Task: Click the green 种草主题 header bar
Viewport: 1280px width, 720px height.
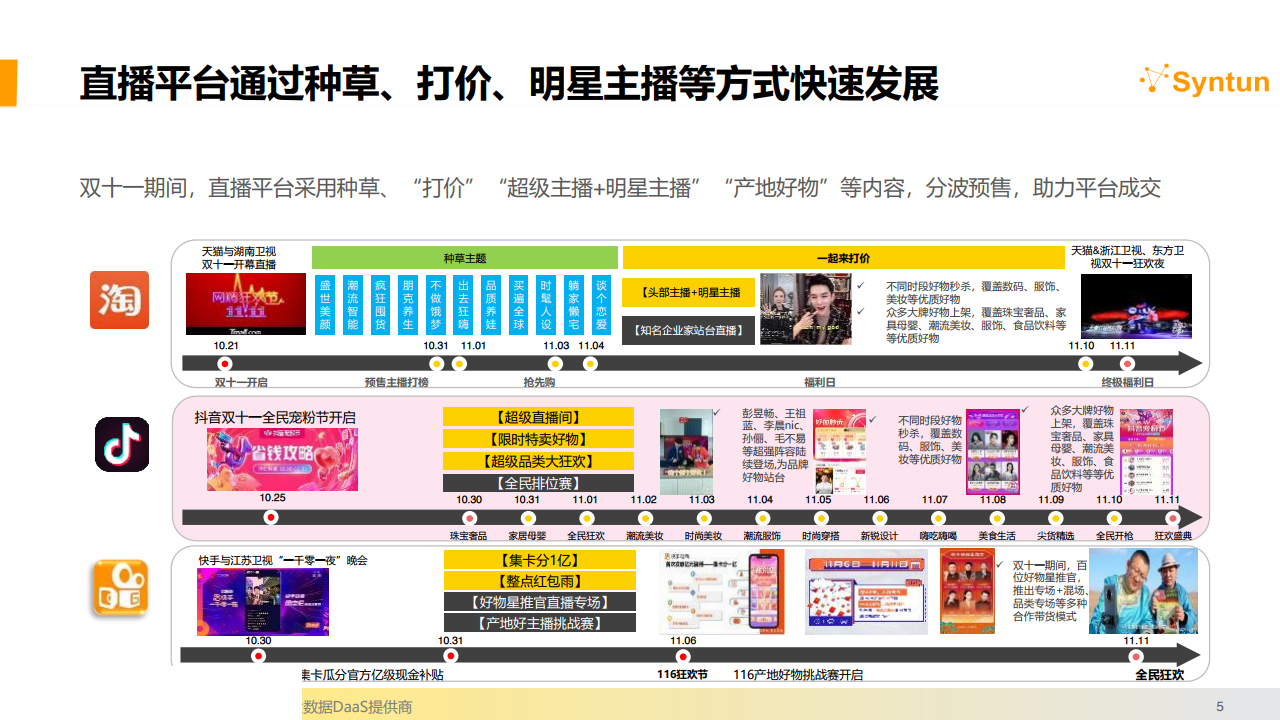Action: 464,258
